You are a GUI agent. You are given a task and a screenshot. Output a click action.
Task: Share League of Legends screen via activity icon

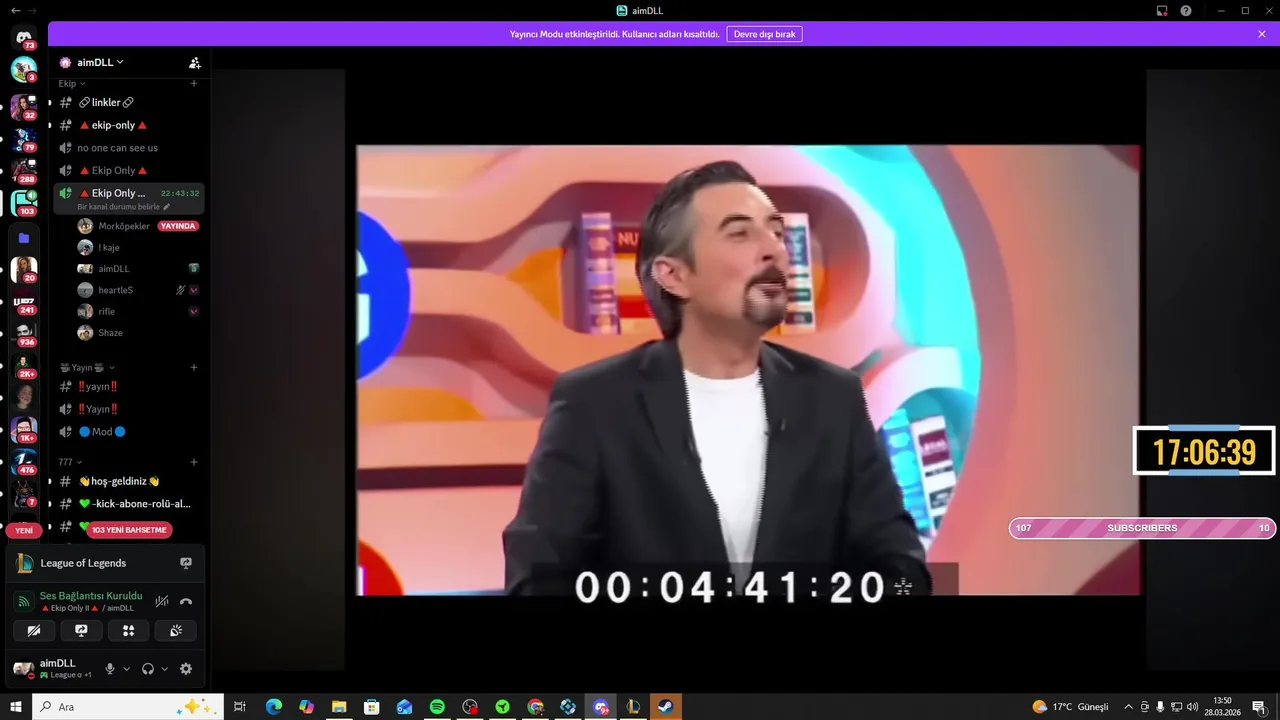point(186,563)
